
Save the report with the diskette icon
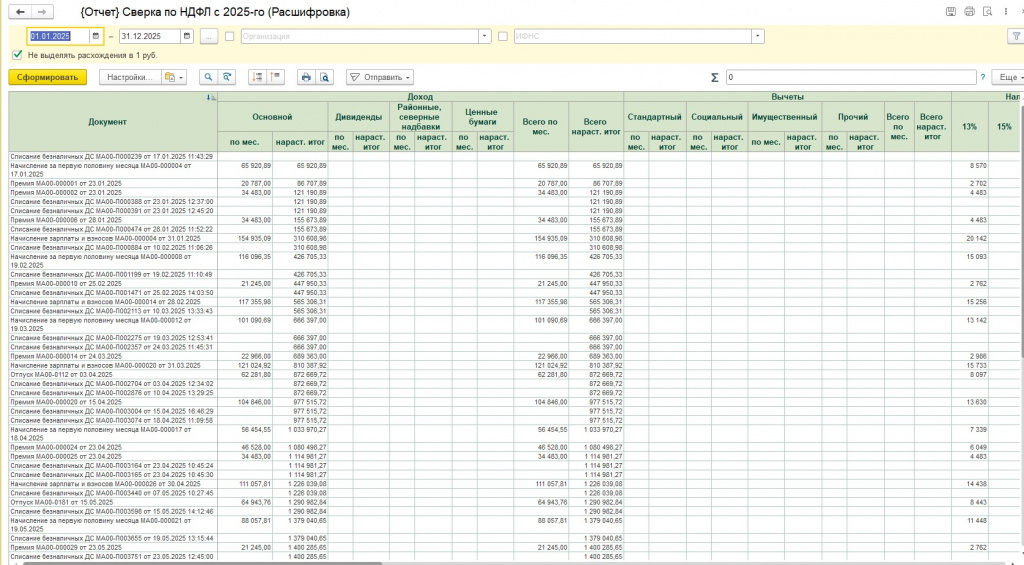[x=950, y=11]
